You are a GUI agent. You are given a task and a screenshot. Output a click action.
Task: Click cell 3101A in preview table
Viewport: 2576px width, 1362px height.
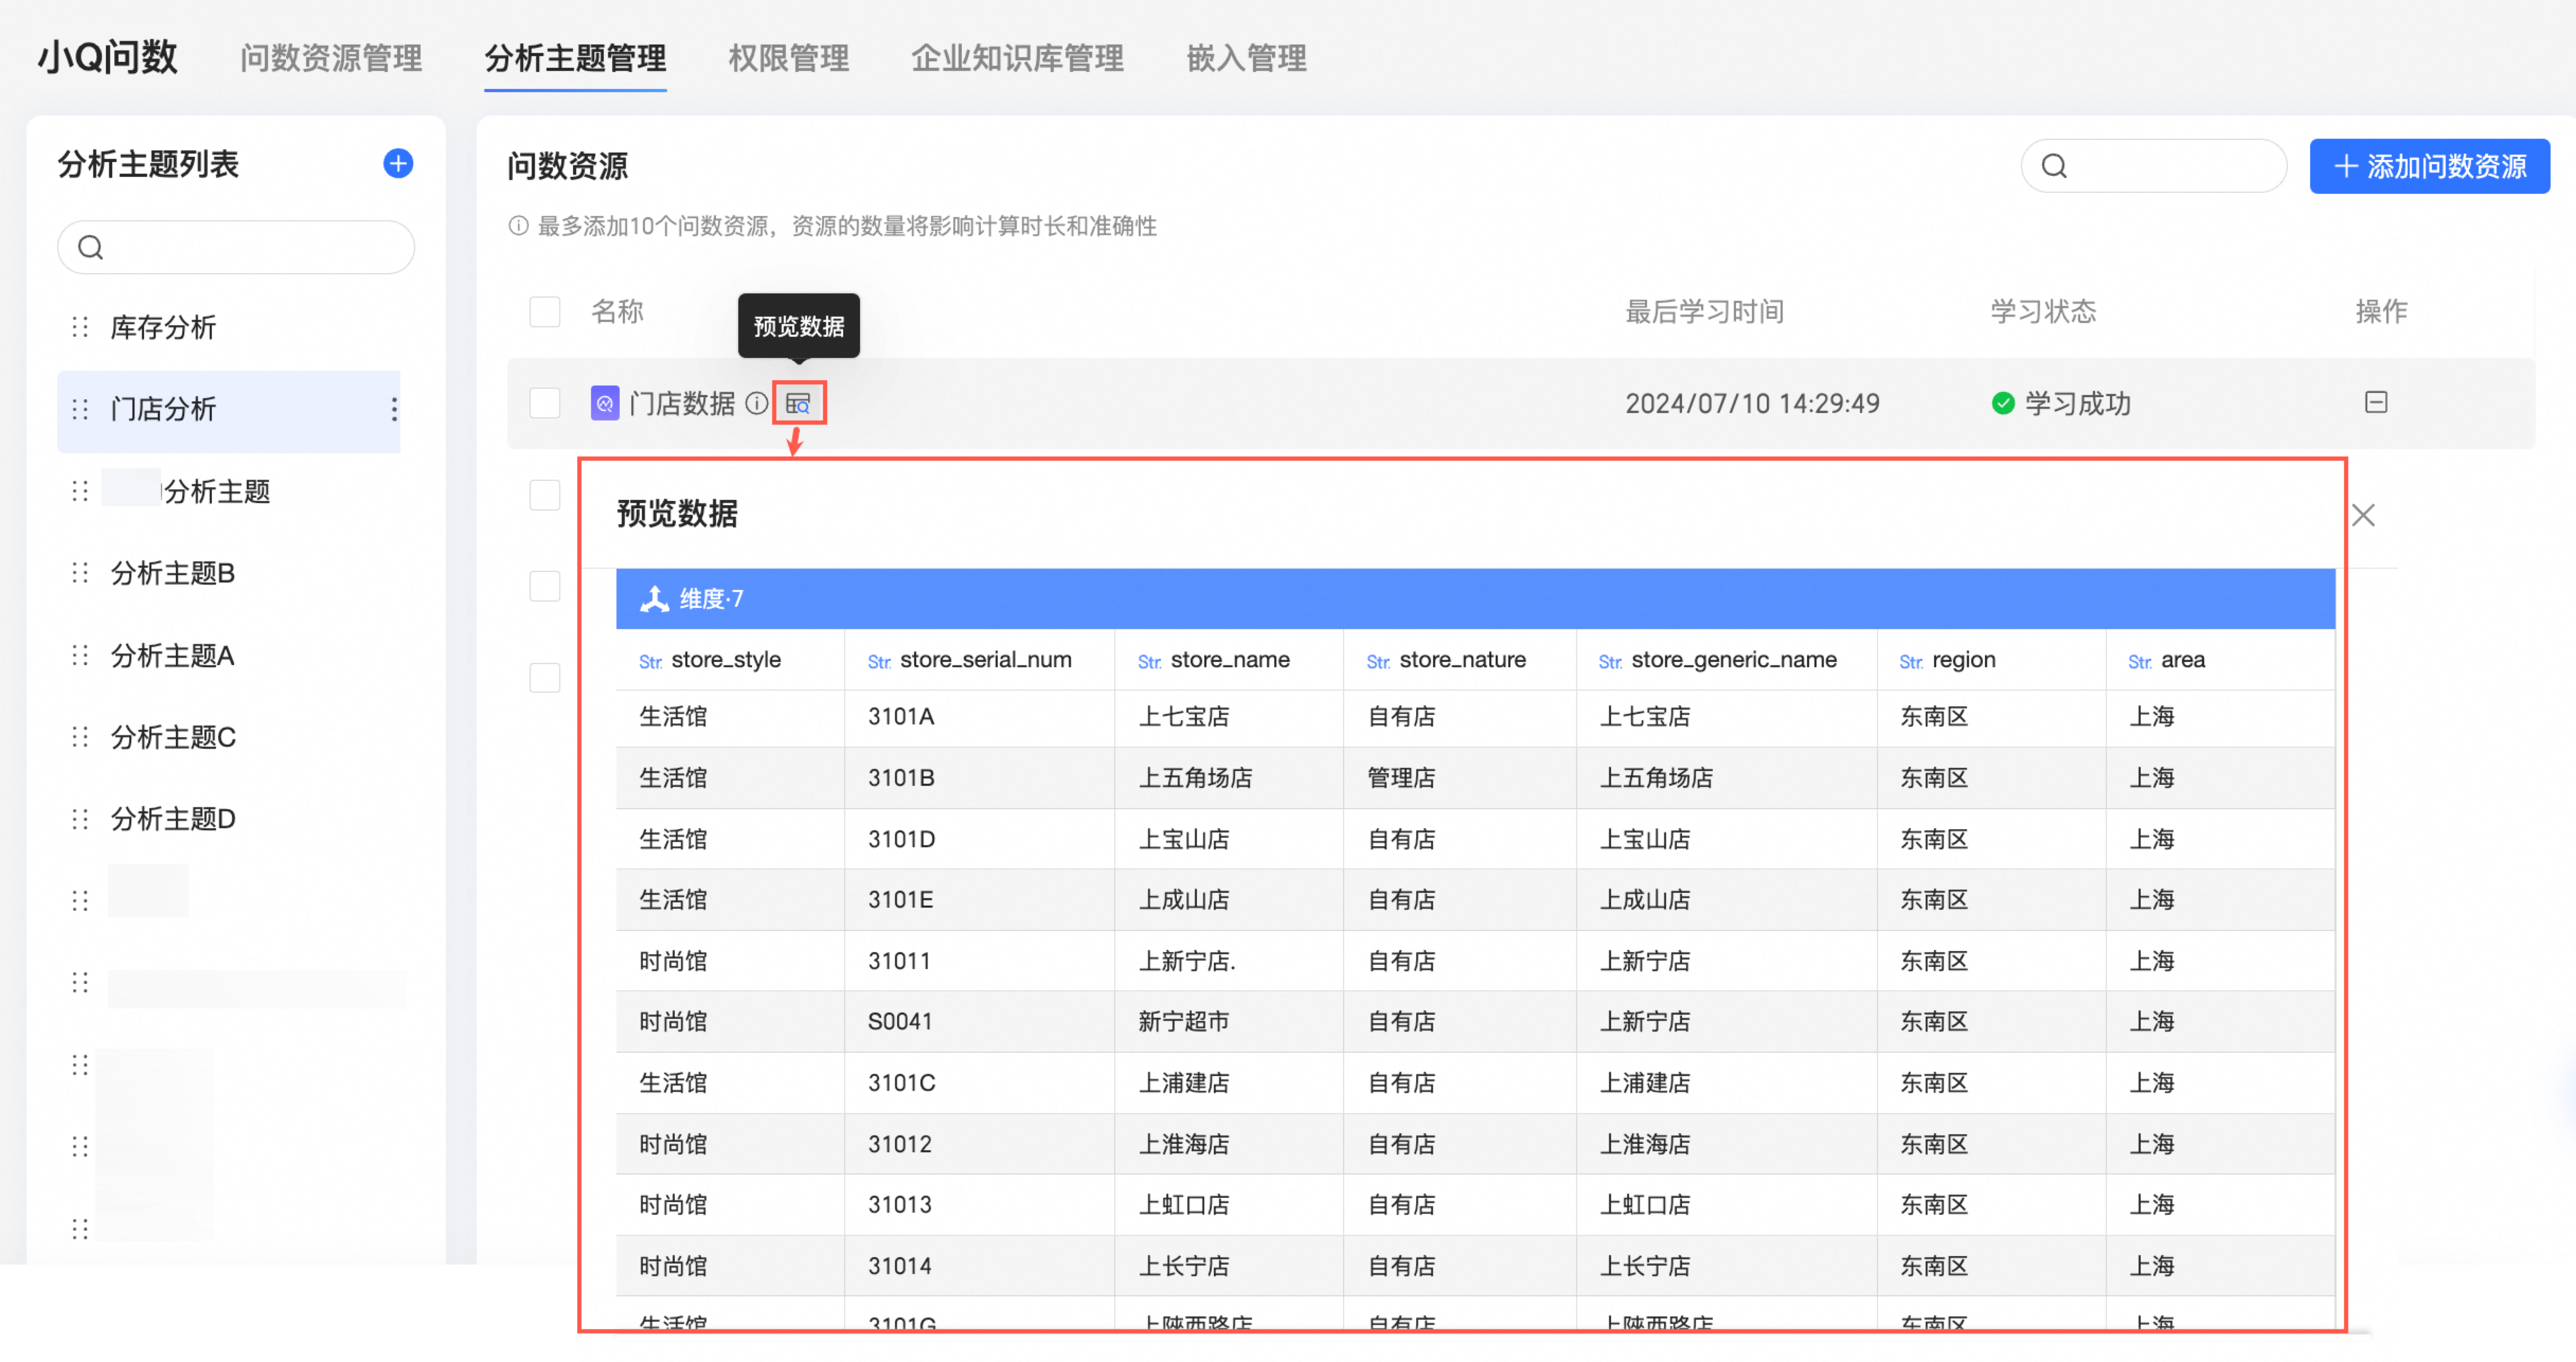(x=901, y=717)
